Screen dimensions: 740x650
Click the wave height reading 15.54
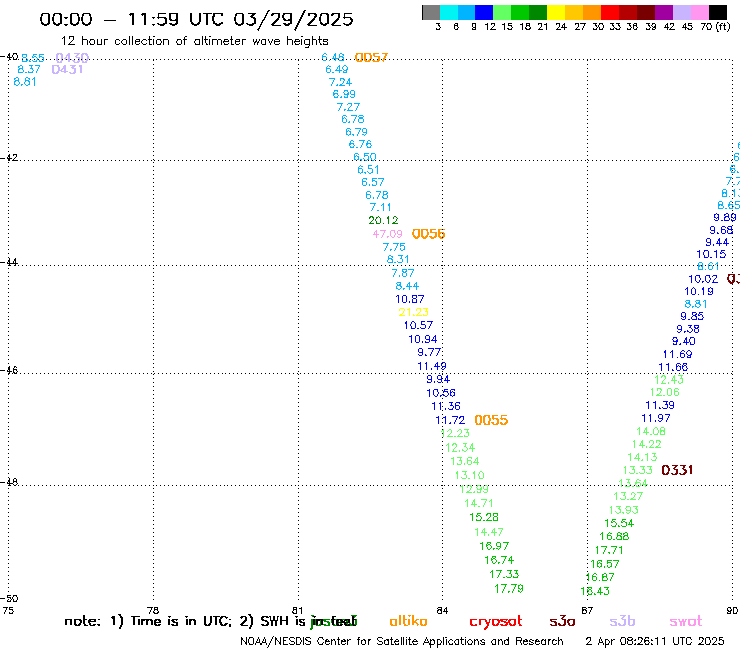point(619,523)
